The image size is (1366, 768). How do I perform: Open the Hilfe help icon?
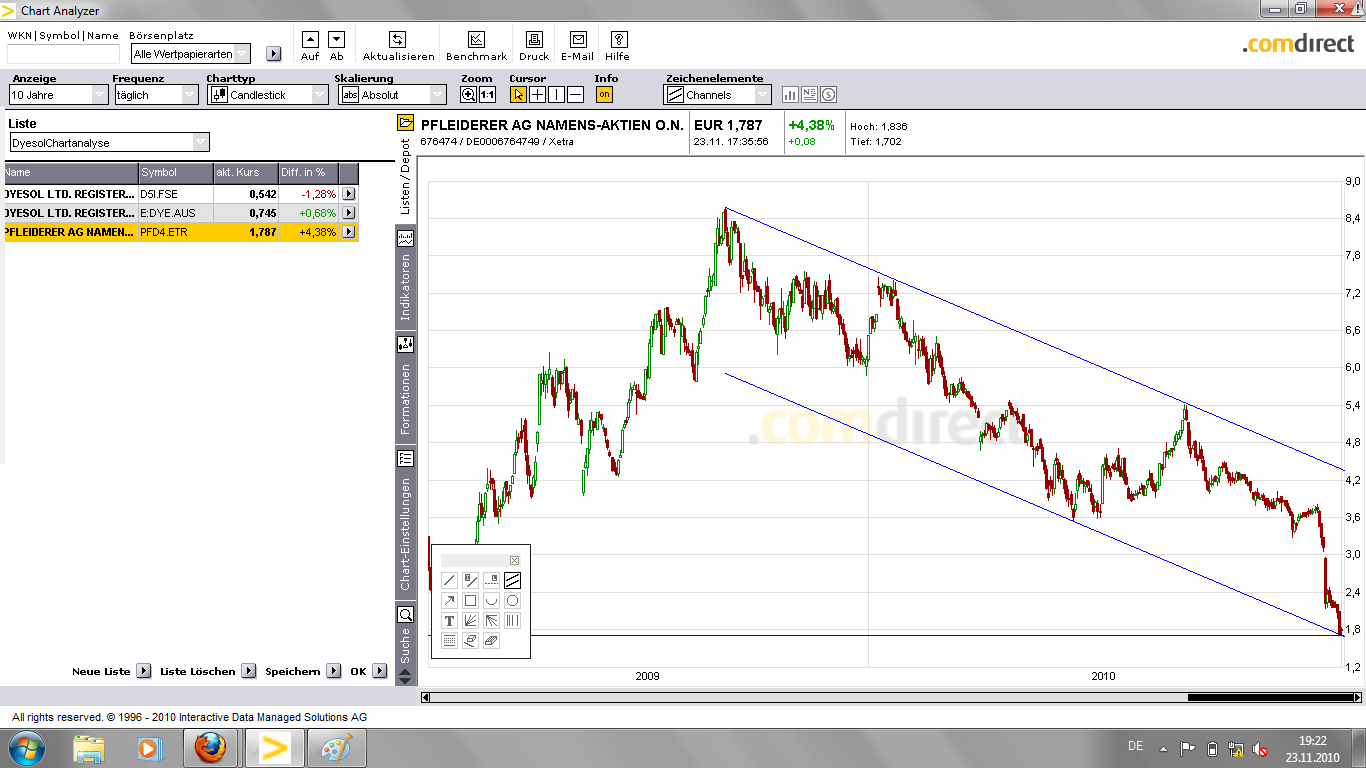(x=618, y=40)
